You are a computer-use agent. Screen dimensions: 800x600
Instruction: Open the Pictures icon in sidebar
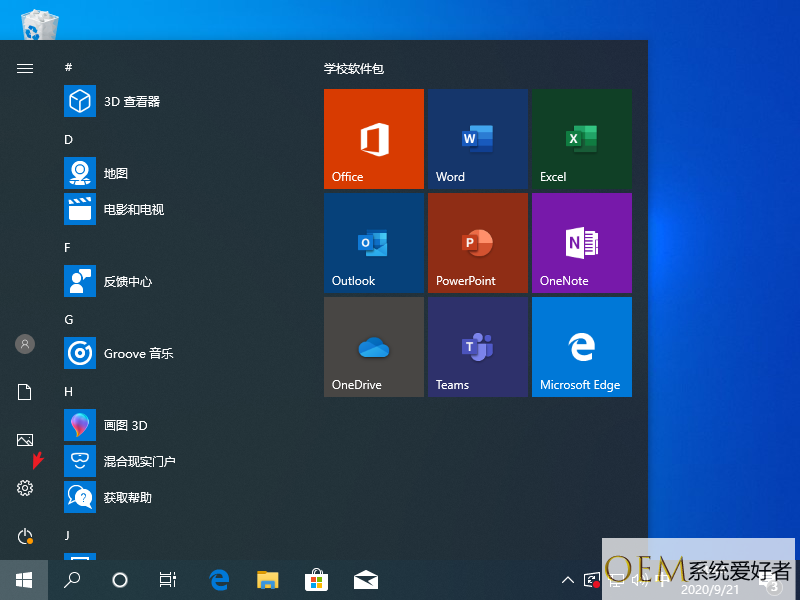25,440
